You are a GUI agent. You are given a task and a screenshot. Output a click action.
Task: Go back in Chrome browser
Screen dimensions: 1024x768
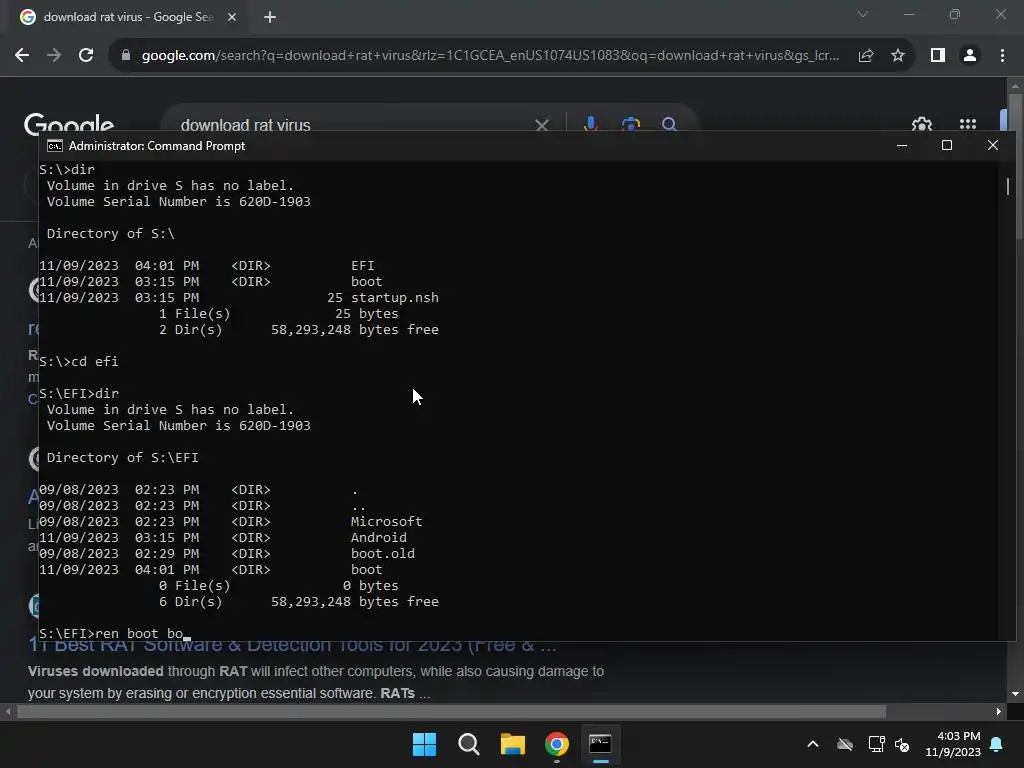pos(22,56)
